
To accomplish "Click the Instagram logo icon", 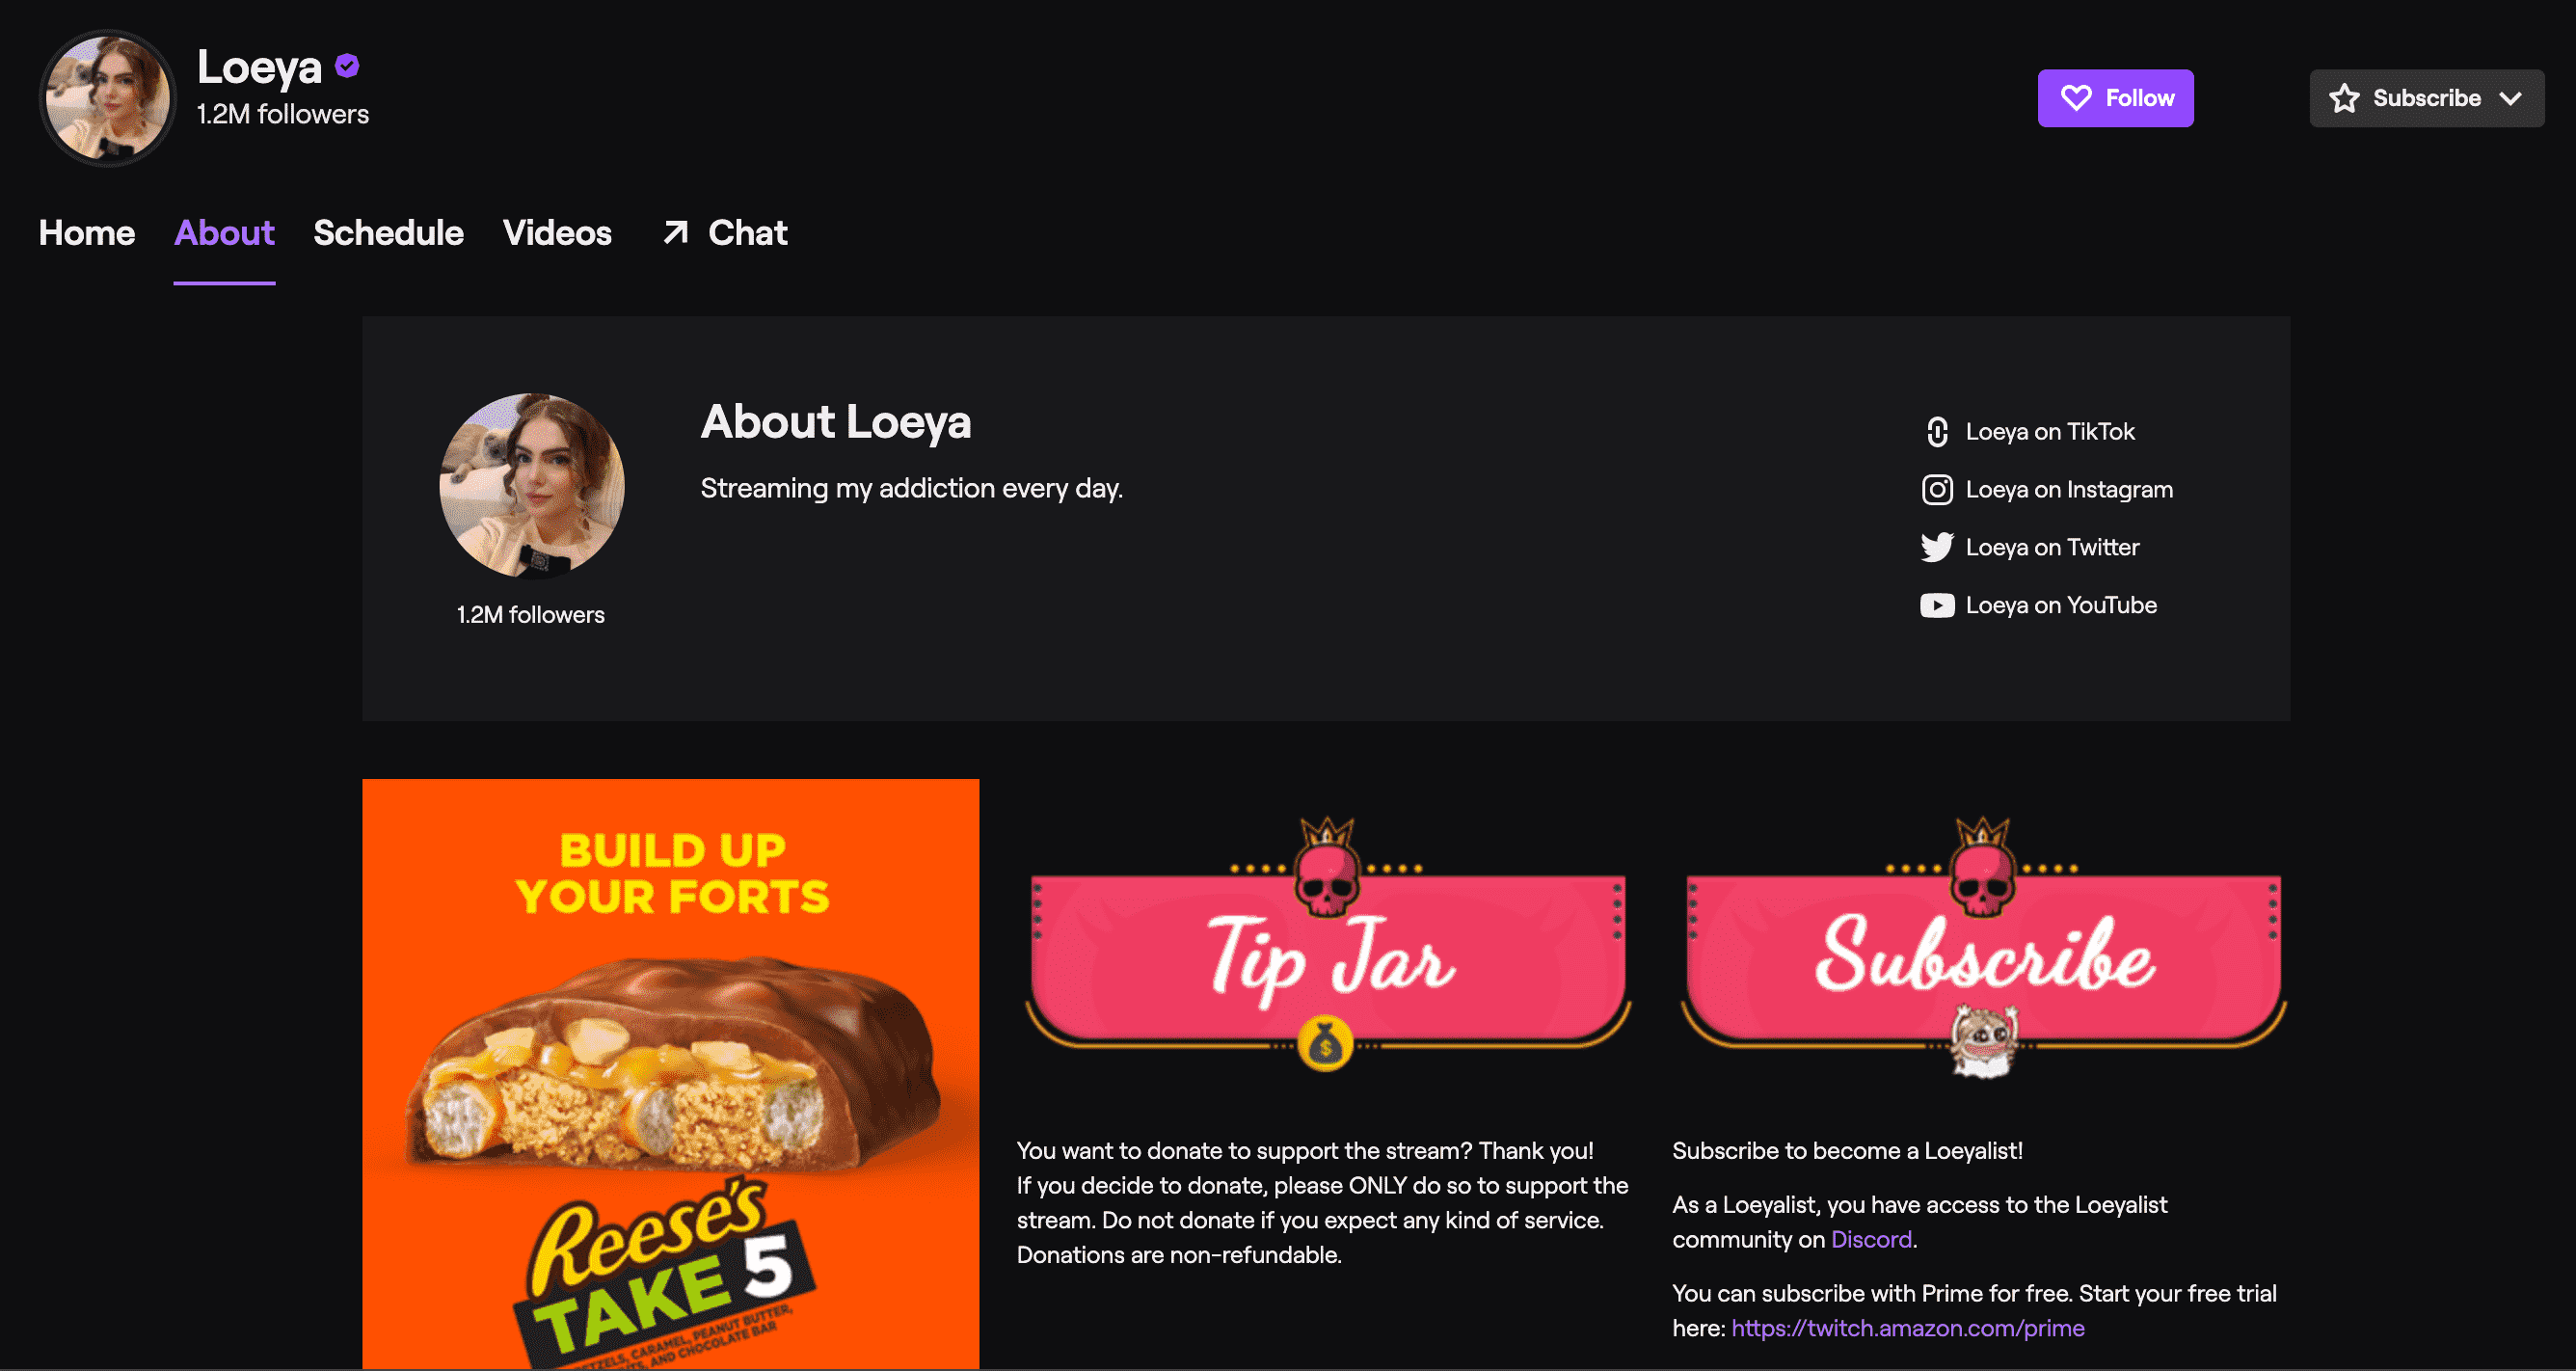I will pyautogui.click(x=1937, y=490).
